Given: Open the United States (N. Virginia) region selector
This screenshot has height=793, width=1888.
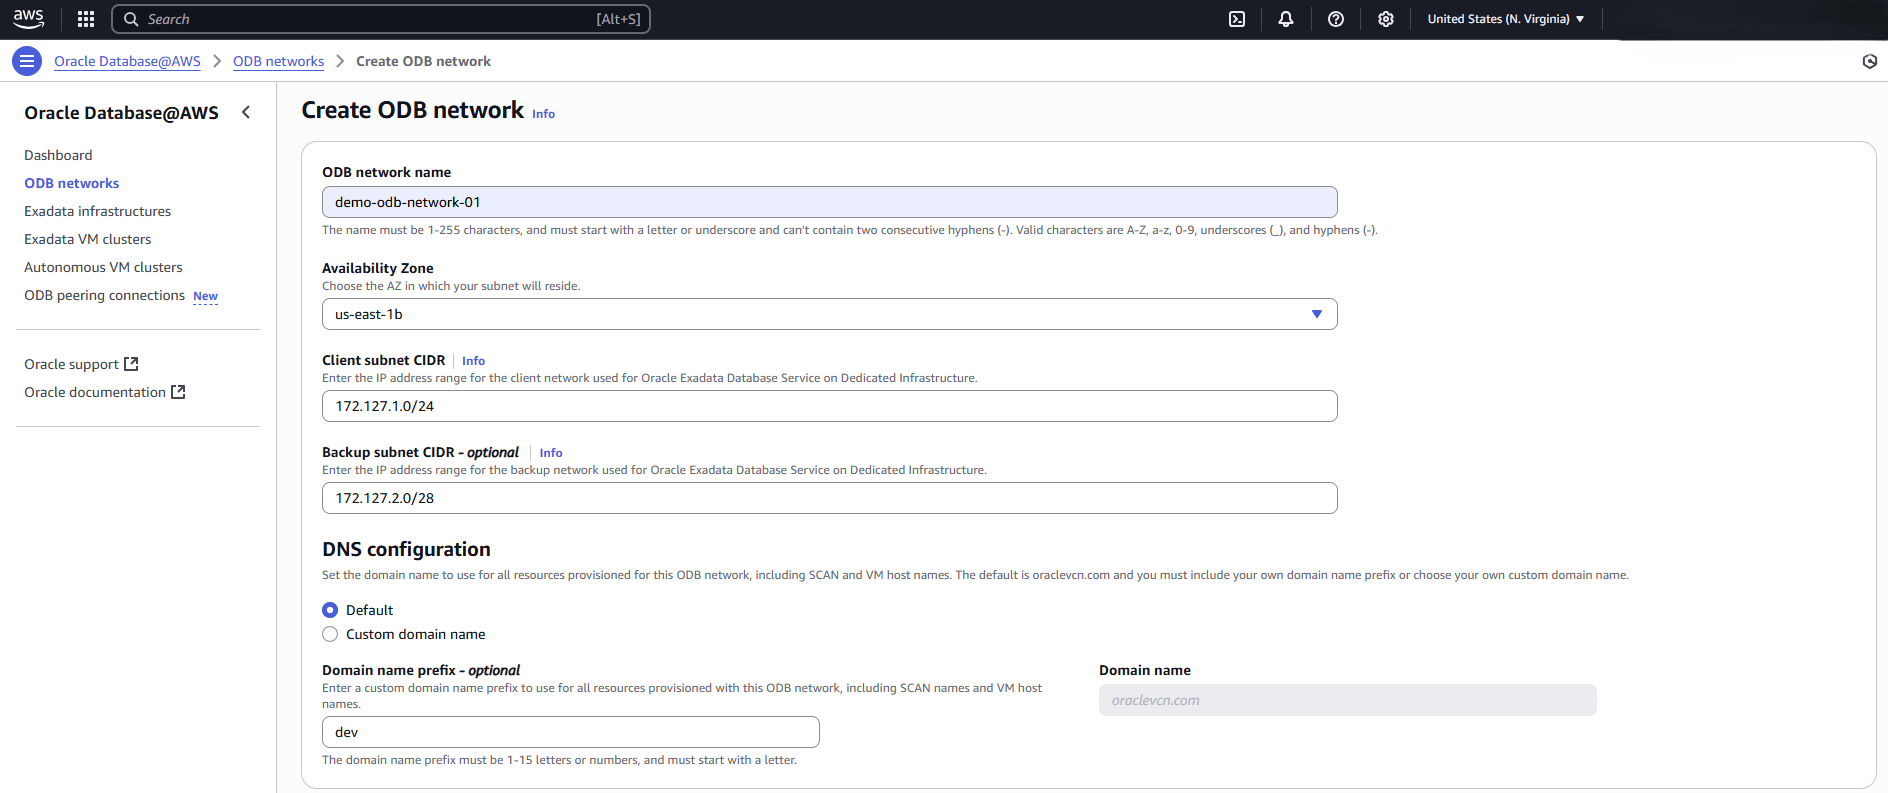Looking at the screenshot, I should [1505, 19].
